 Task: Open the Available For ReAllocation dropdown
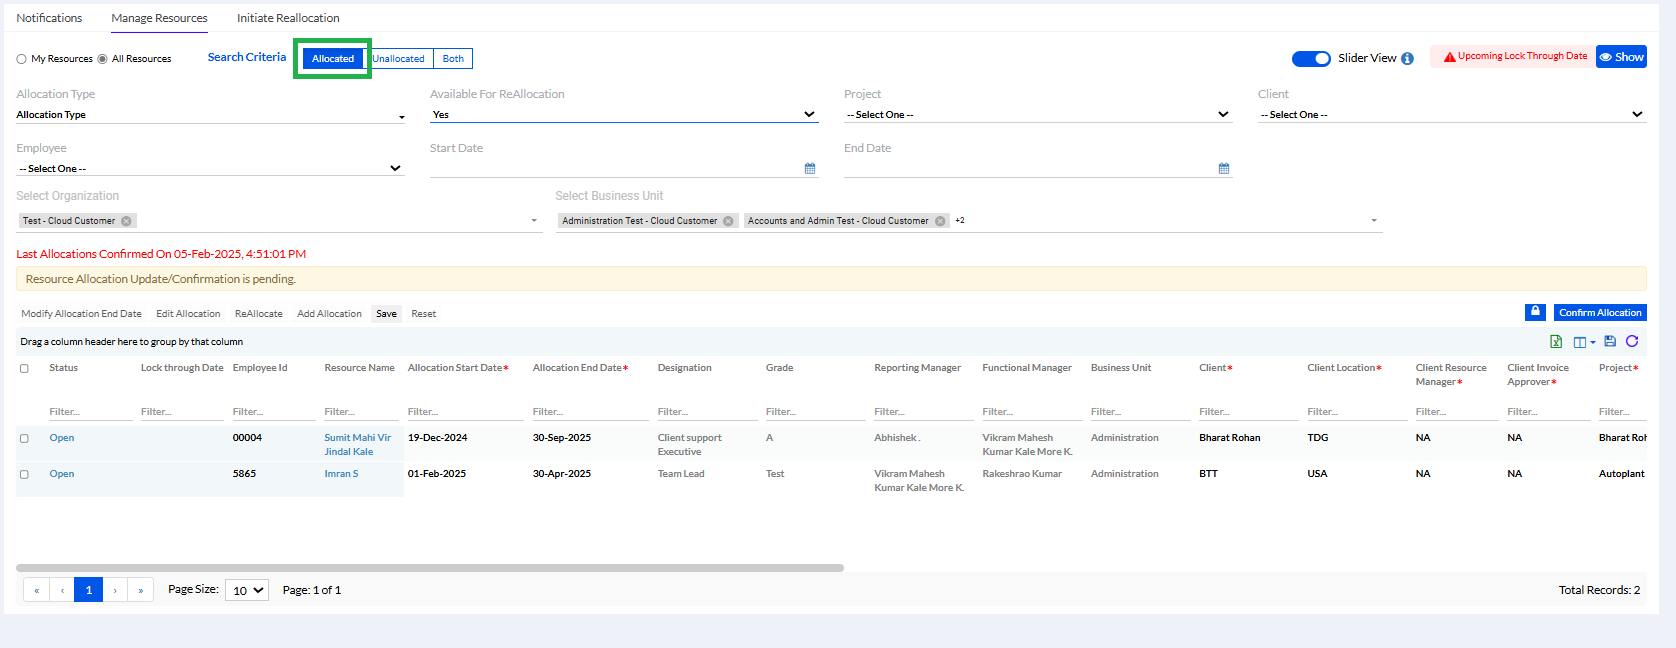[x=624, y=115]
